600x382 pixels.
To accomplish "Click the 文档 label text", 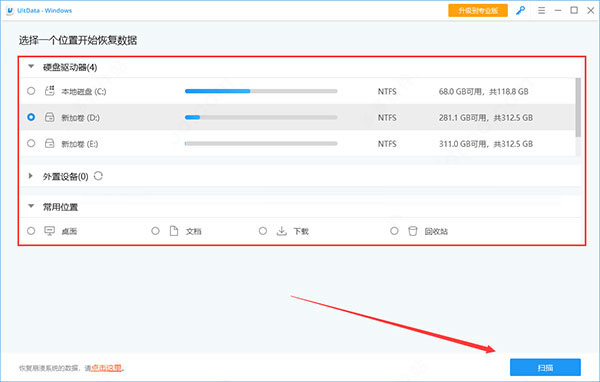I will [194, 231].
